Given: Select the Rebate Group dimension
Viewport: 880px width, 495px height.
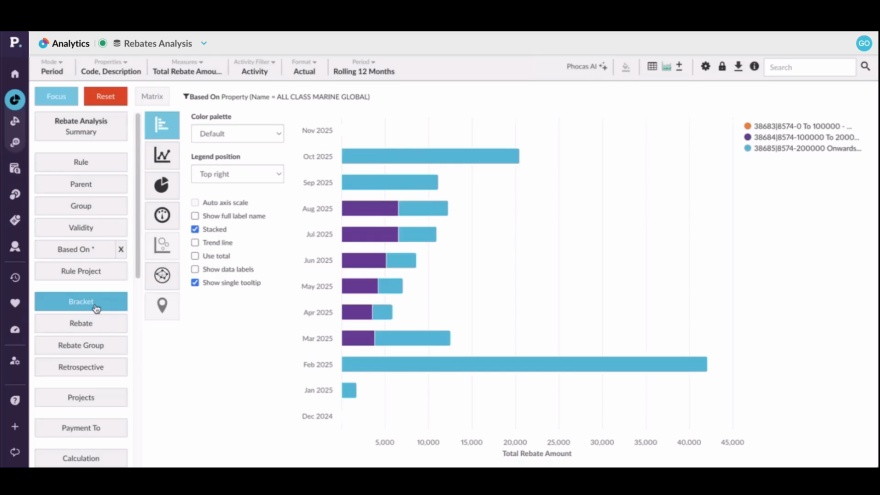Looking at the screenshot, I should [81, 345].
